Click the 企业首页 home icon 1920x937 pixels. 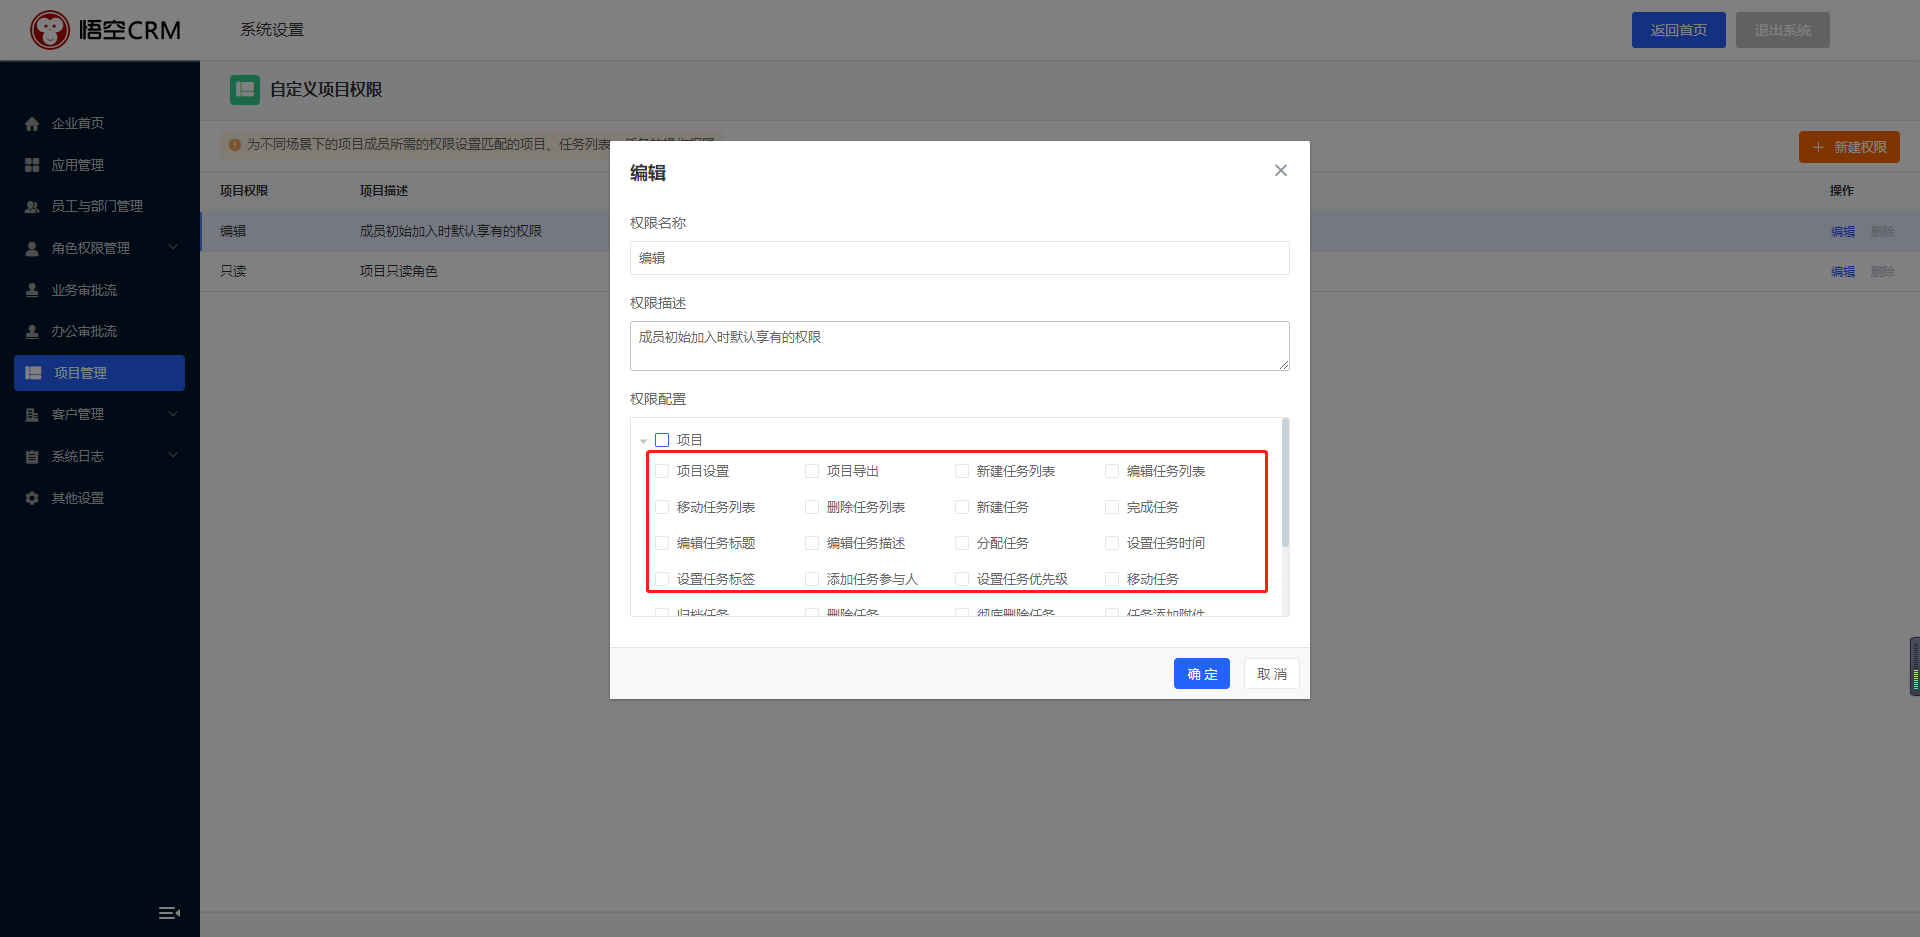pos(32,124)
